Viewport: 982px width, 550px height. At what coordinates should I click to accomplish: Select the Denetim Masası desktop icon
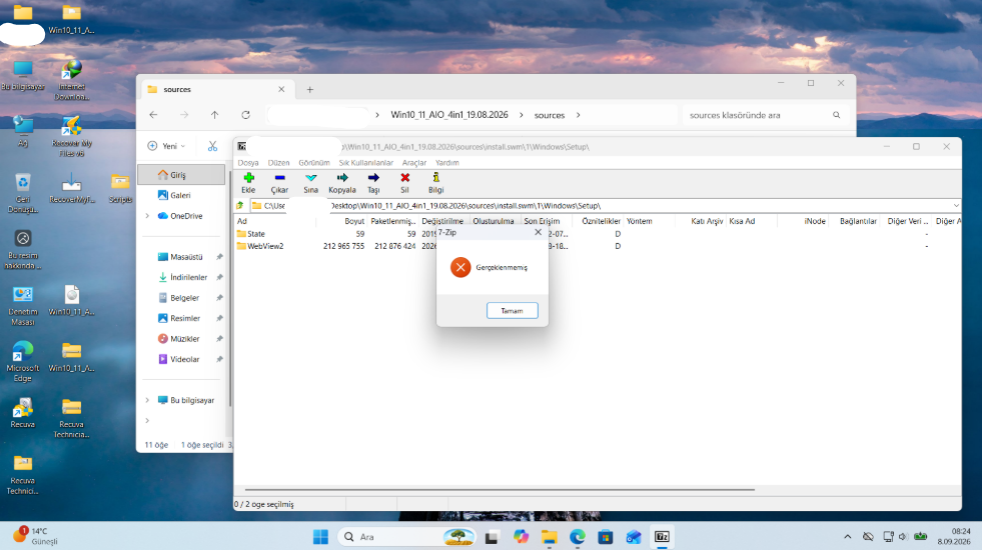[x=23, y=306]
